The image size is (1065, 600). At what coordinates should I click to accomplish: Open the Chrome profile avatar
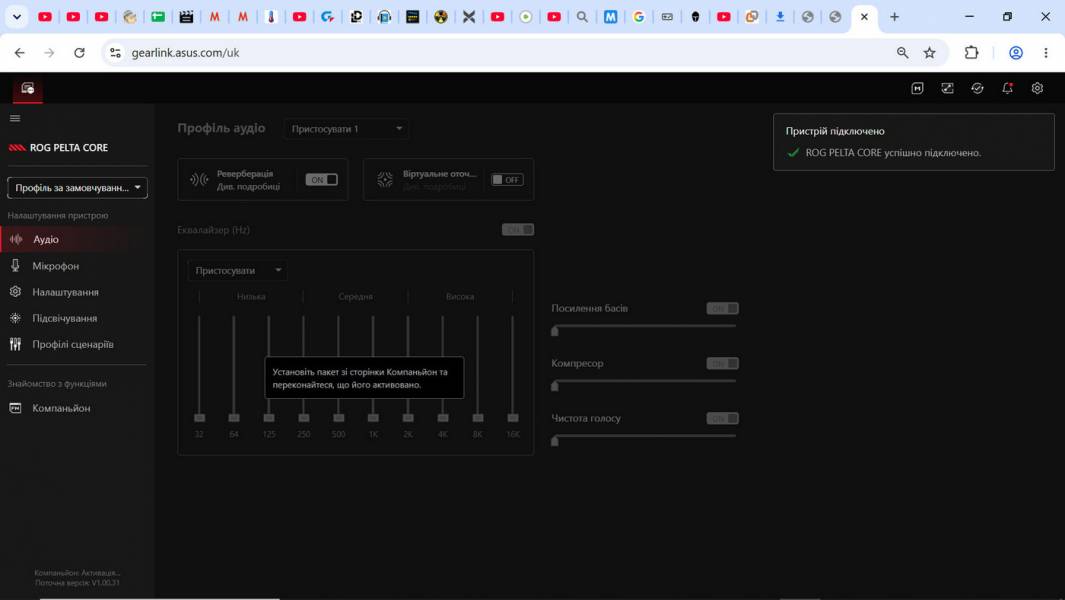[x=1015, y=52]
